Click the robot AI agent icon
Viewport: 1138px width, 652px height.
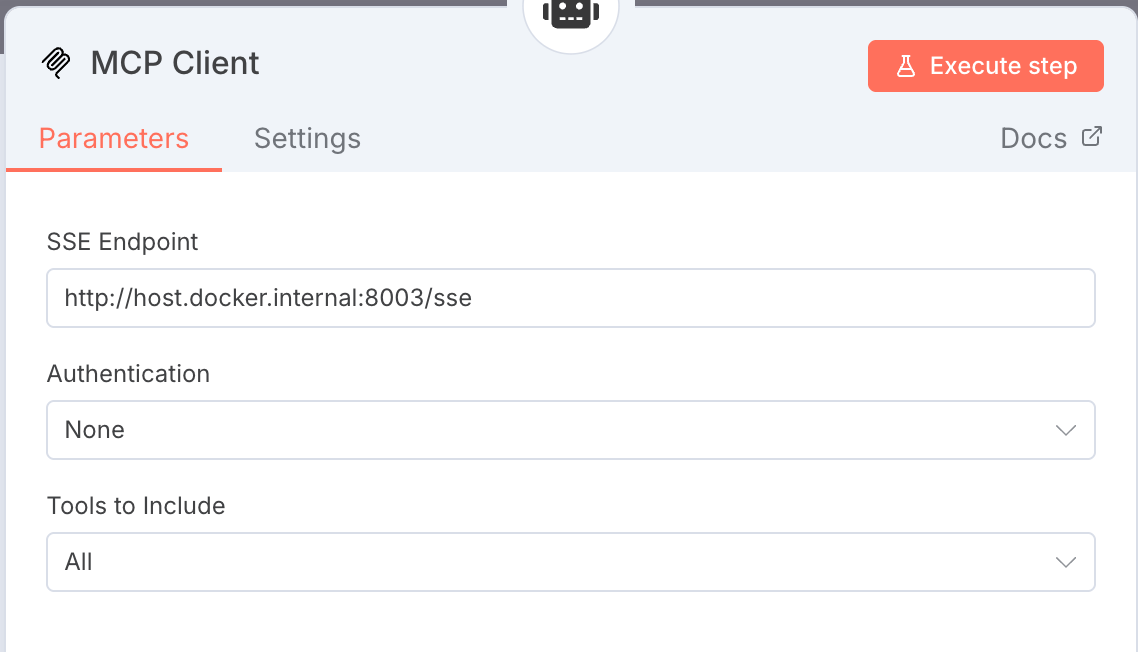coord(569,14)
